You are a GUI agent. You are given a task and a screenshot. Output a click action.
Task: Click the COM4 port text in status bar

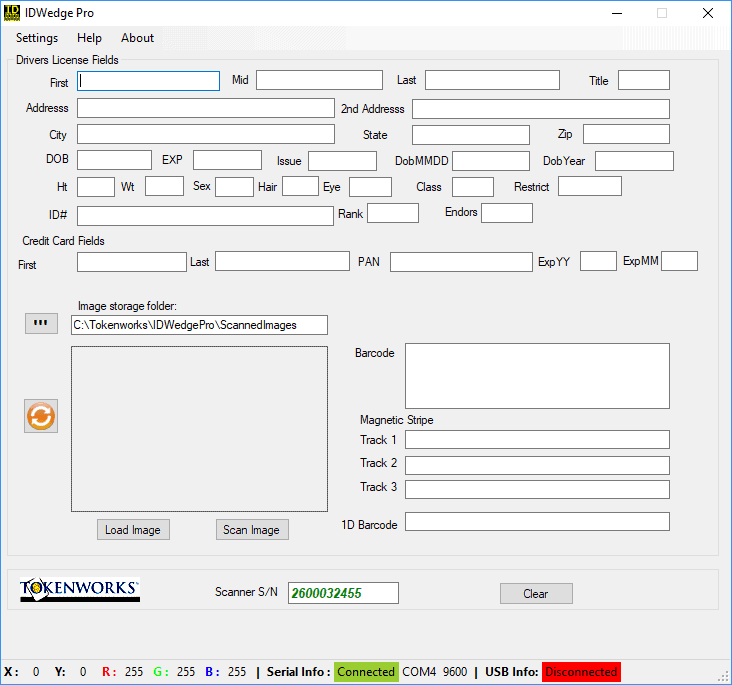pyautogui.click(x=419, y=672)
